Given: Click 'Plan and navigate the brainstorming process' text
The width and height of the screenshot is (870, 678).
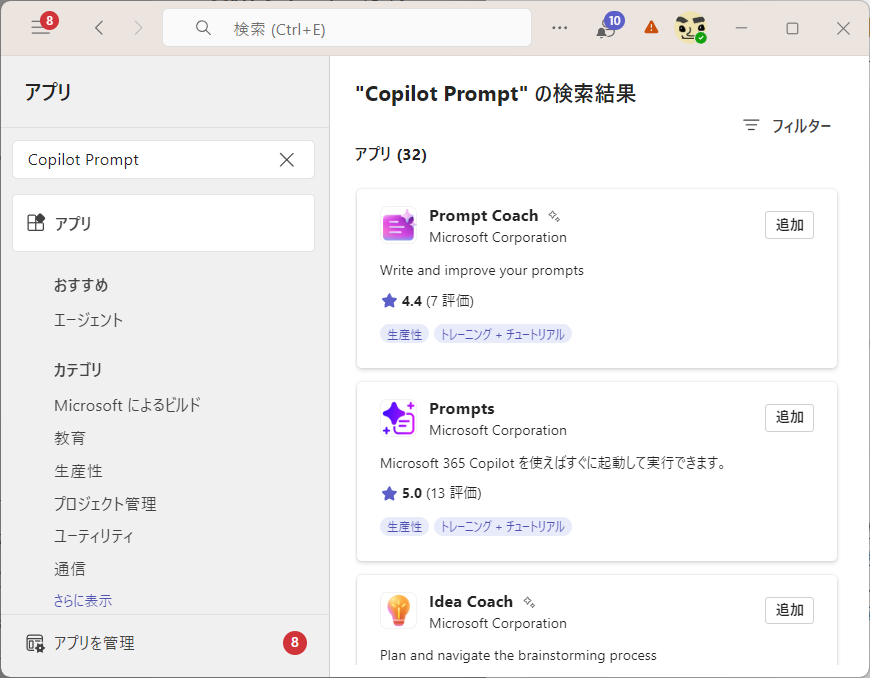Looking at the screenshot, I should tap(518, 655).
